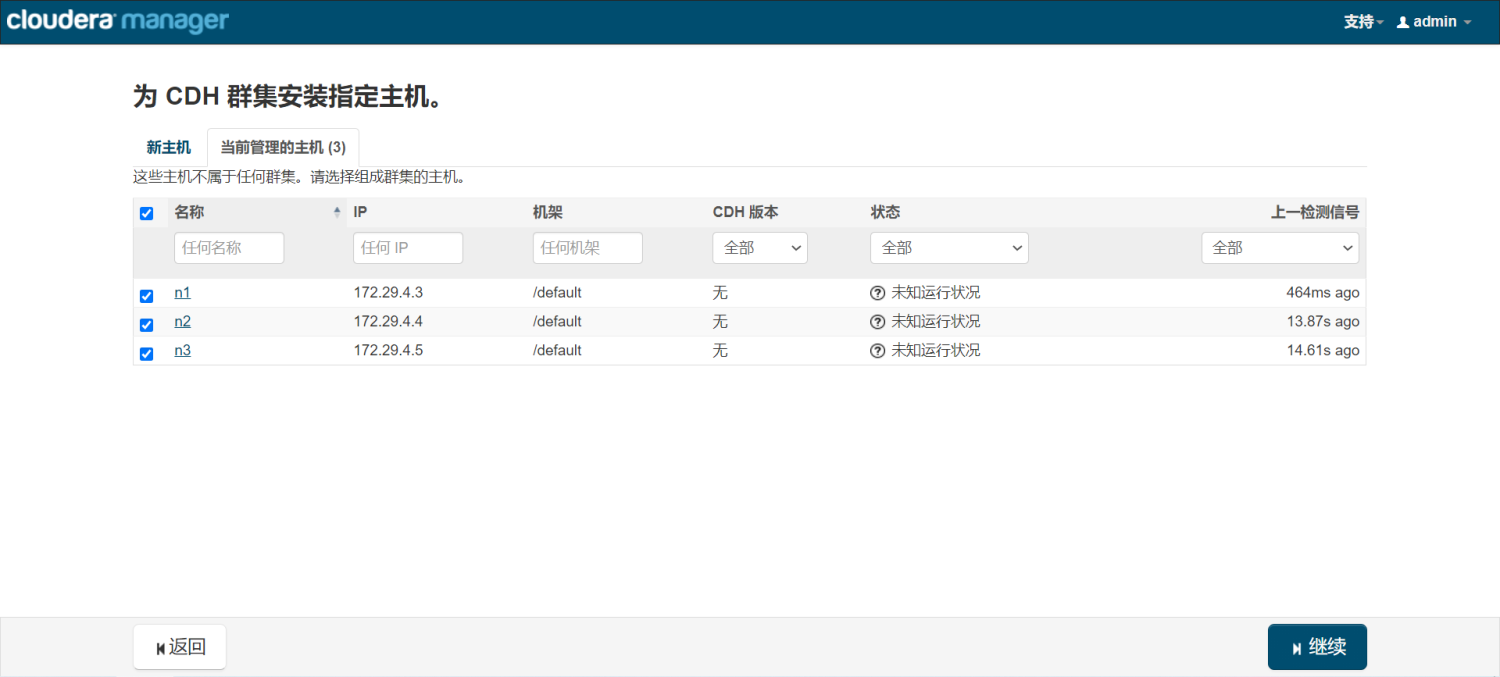Screen dimensions: 1500x677
Task: Switch to the 新主机 tab
Action: pyautogui.click(x=169, y=147)
